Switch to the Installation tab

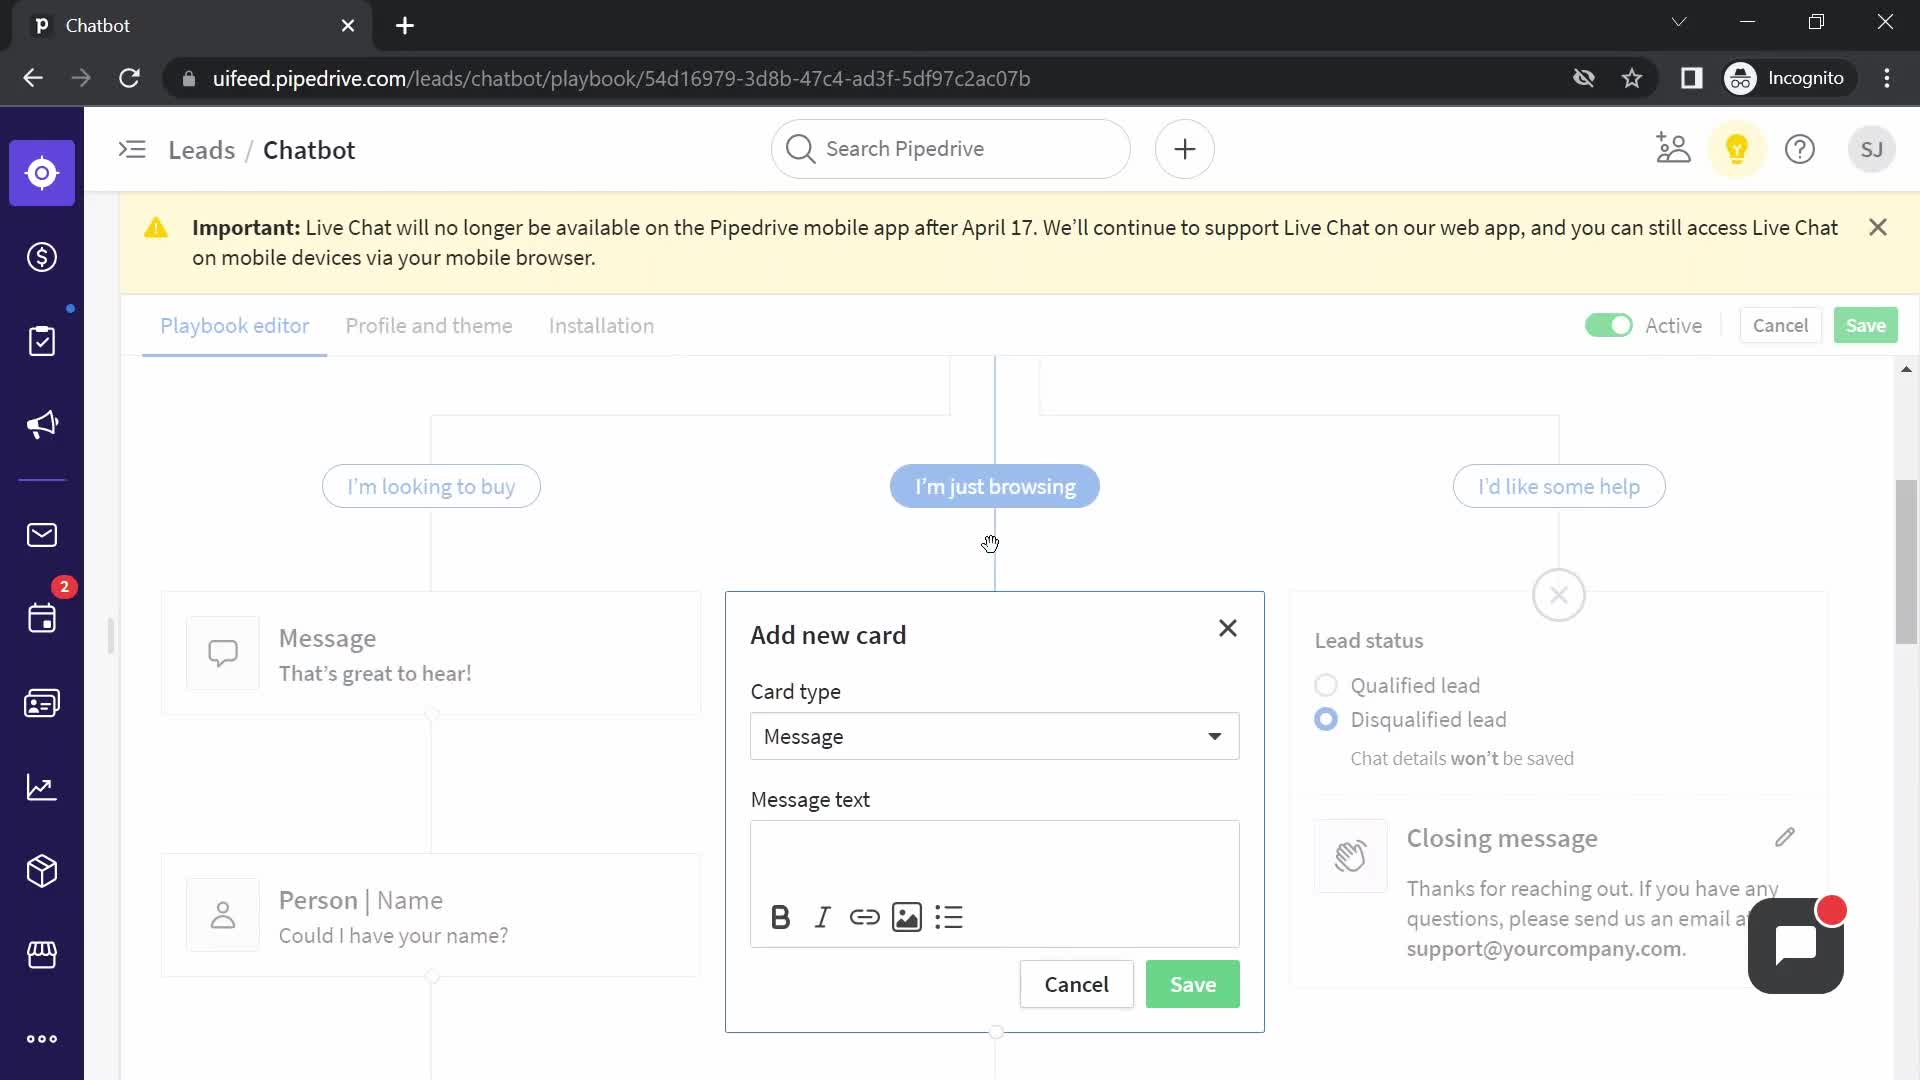601,326
